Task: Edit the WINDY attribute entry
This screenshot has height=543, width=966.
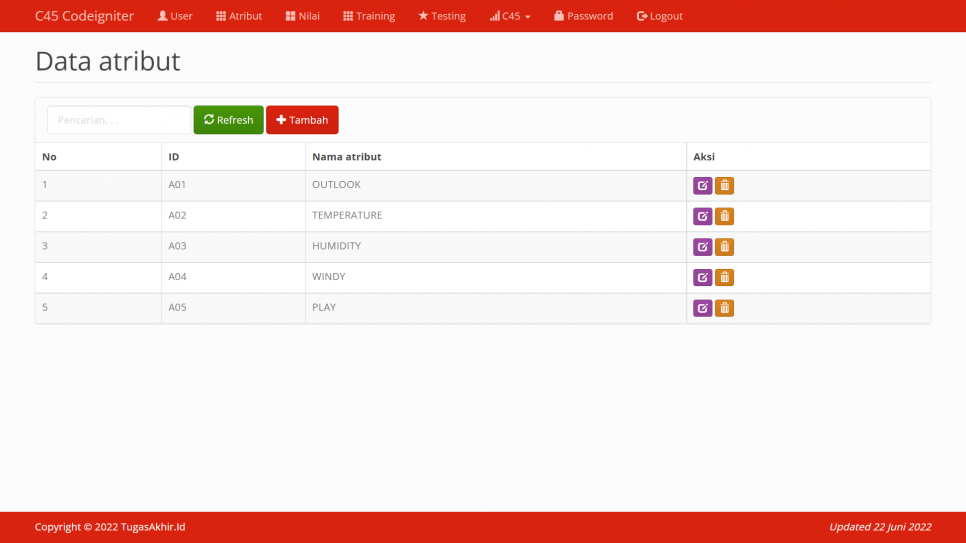Action: click(702, 277)
